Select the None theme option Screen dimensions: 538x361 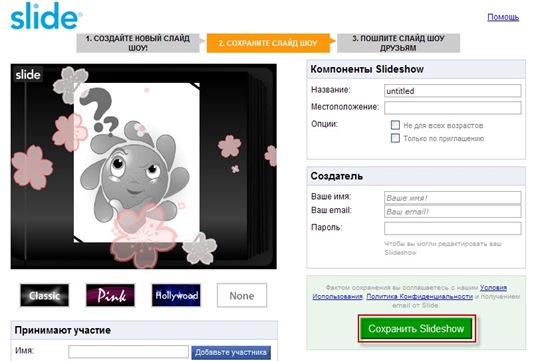242,295
